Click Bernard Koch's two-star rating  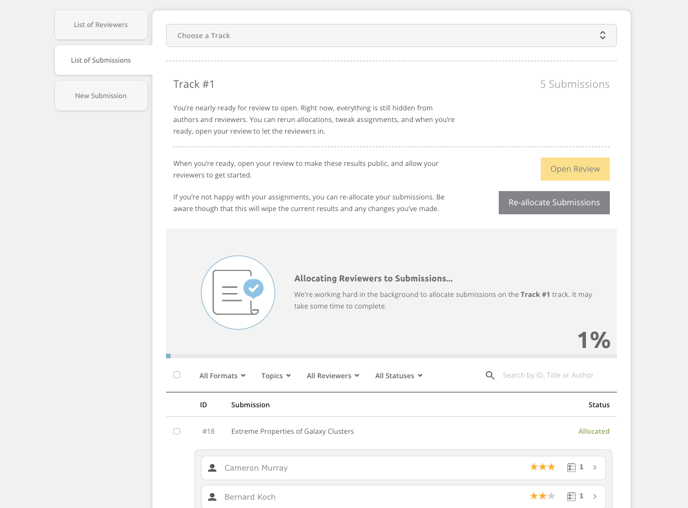542,496
